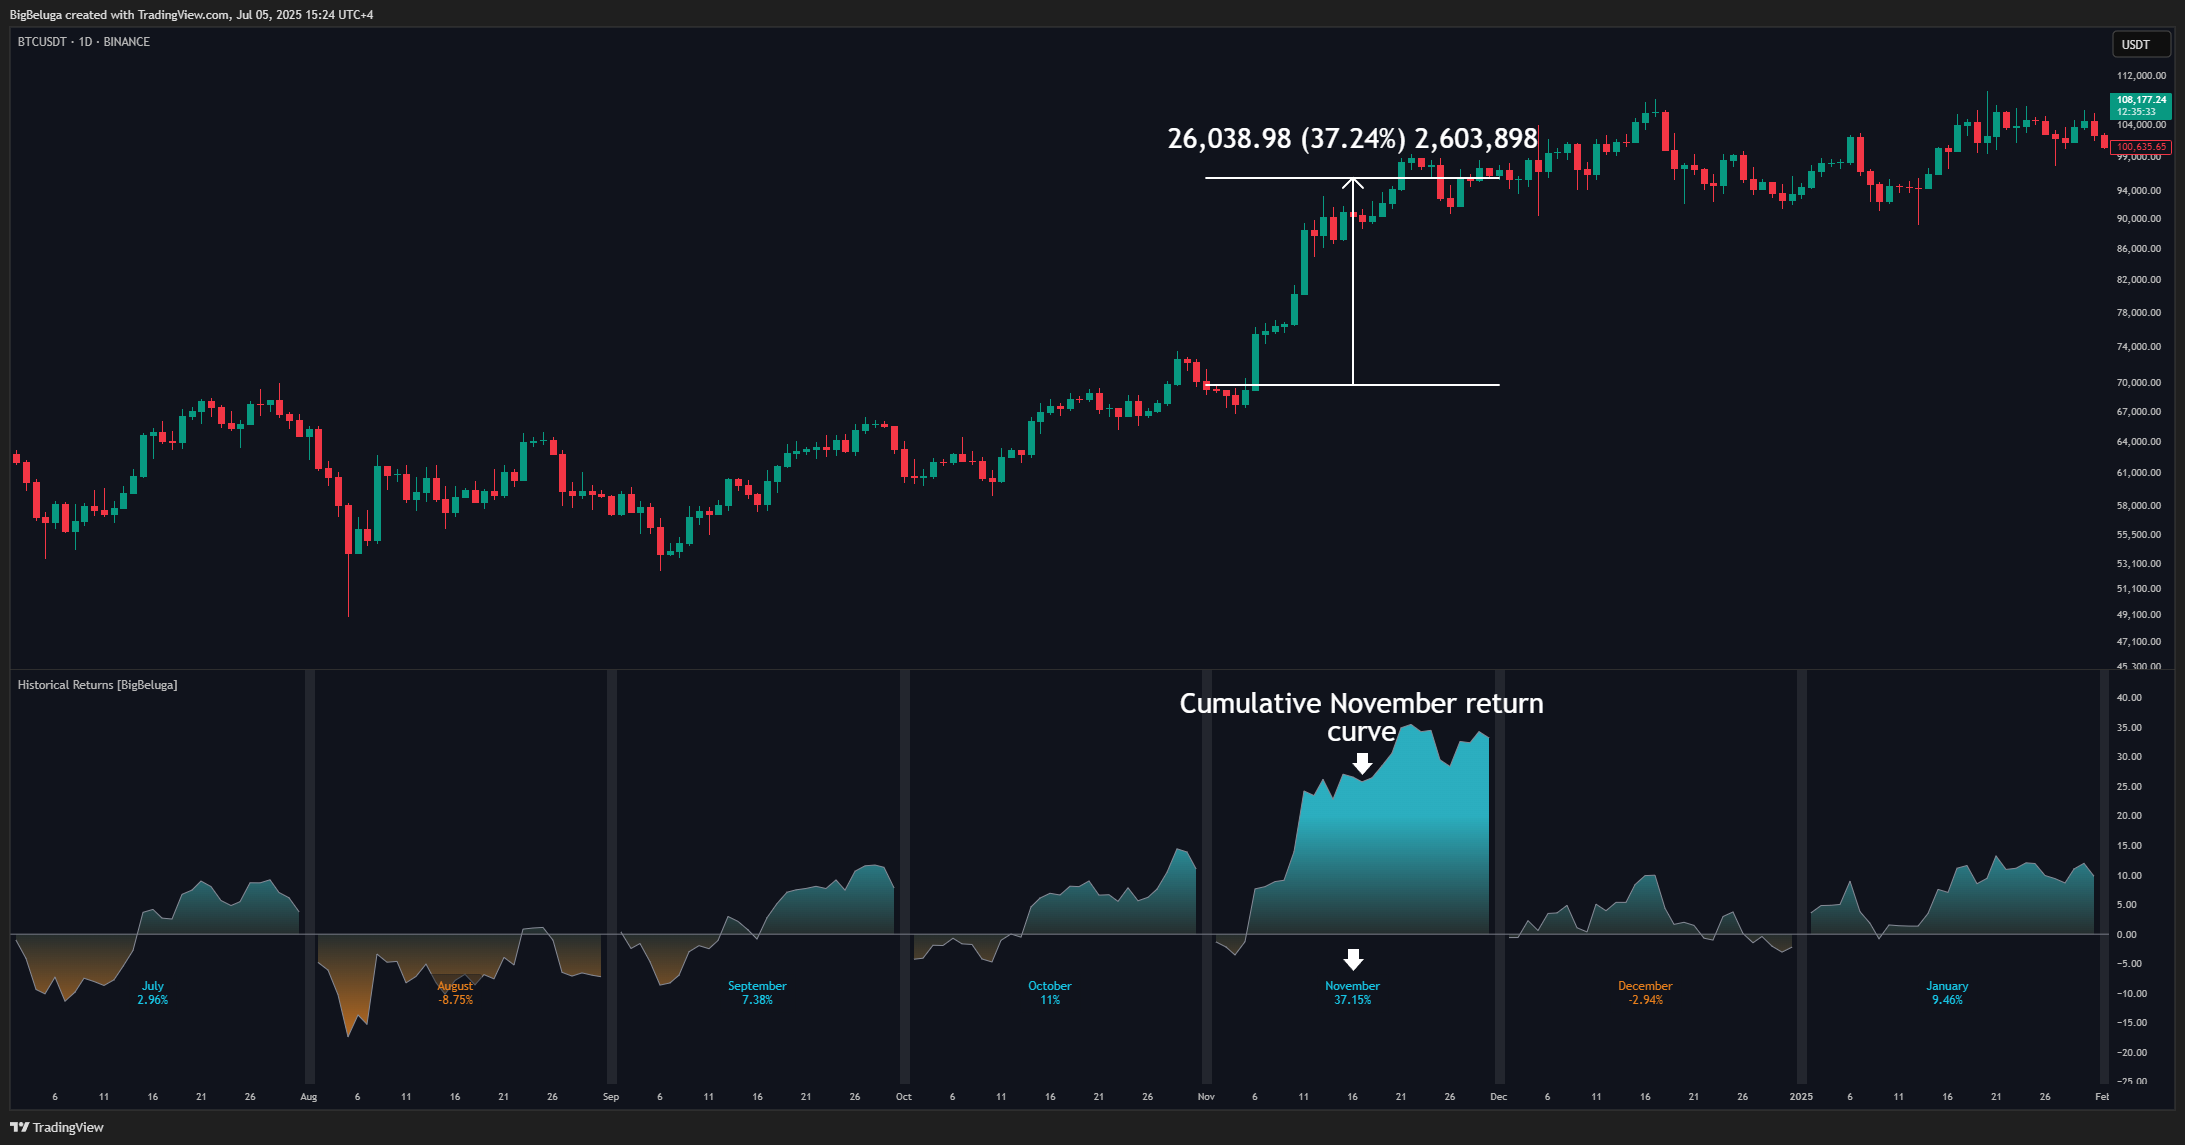Image resolution: width=2185 pixels, height=1145 pixels.
Task: Select the BTCUSDT 1D BINANCE symbol label
Action: click(84, 42)
